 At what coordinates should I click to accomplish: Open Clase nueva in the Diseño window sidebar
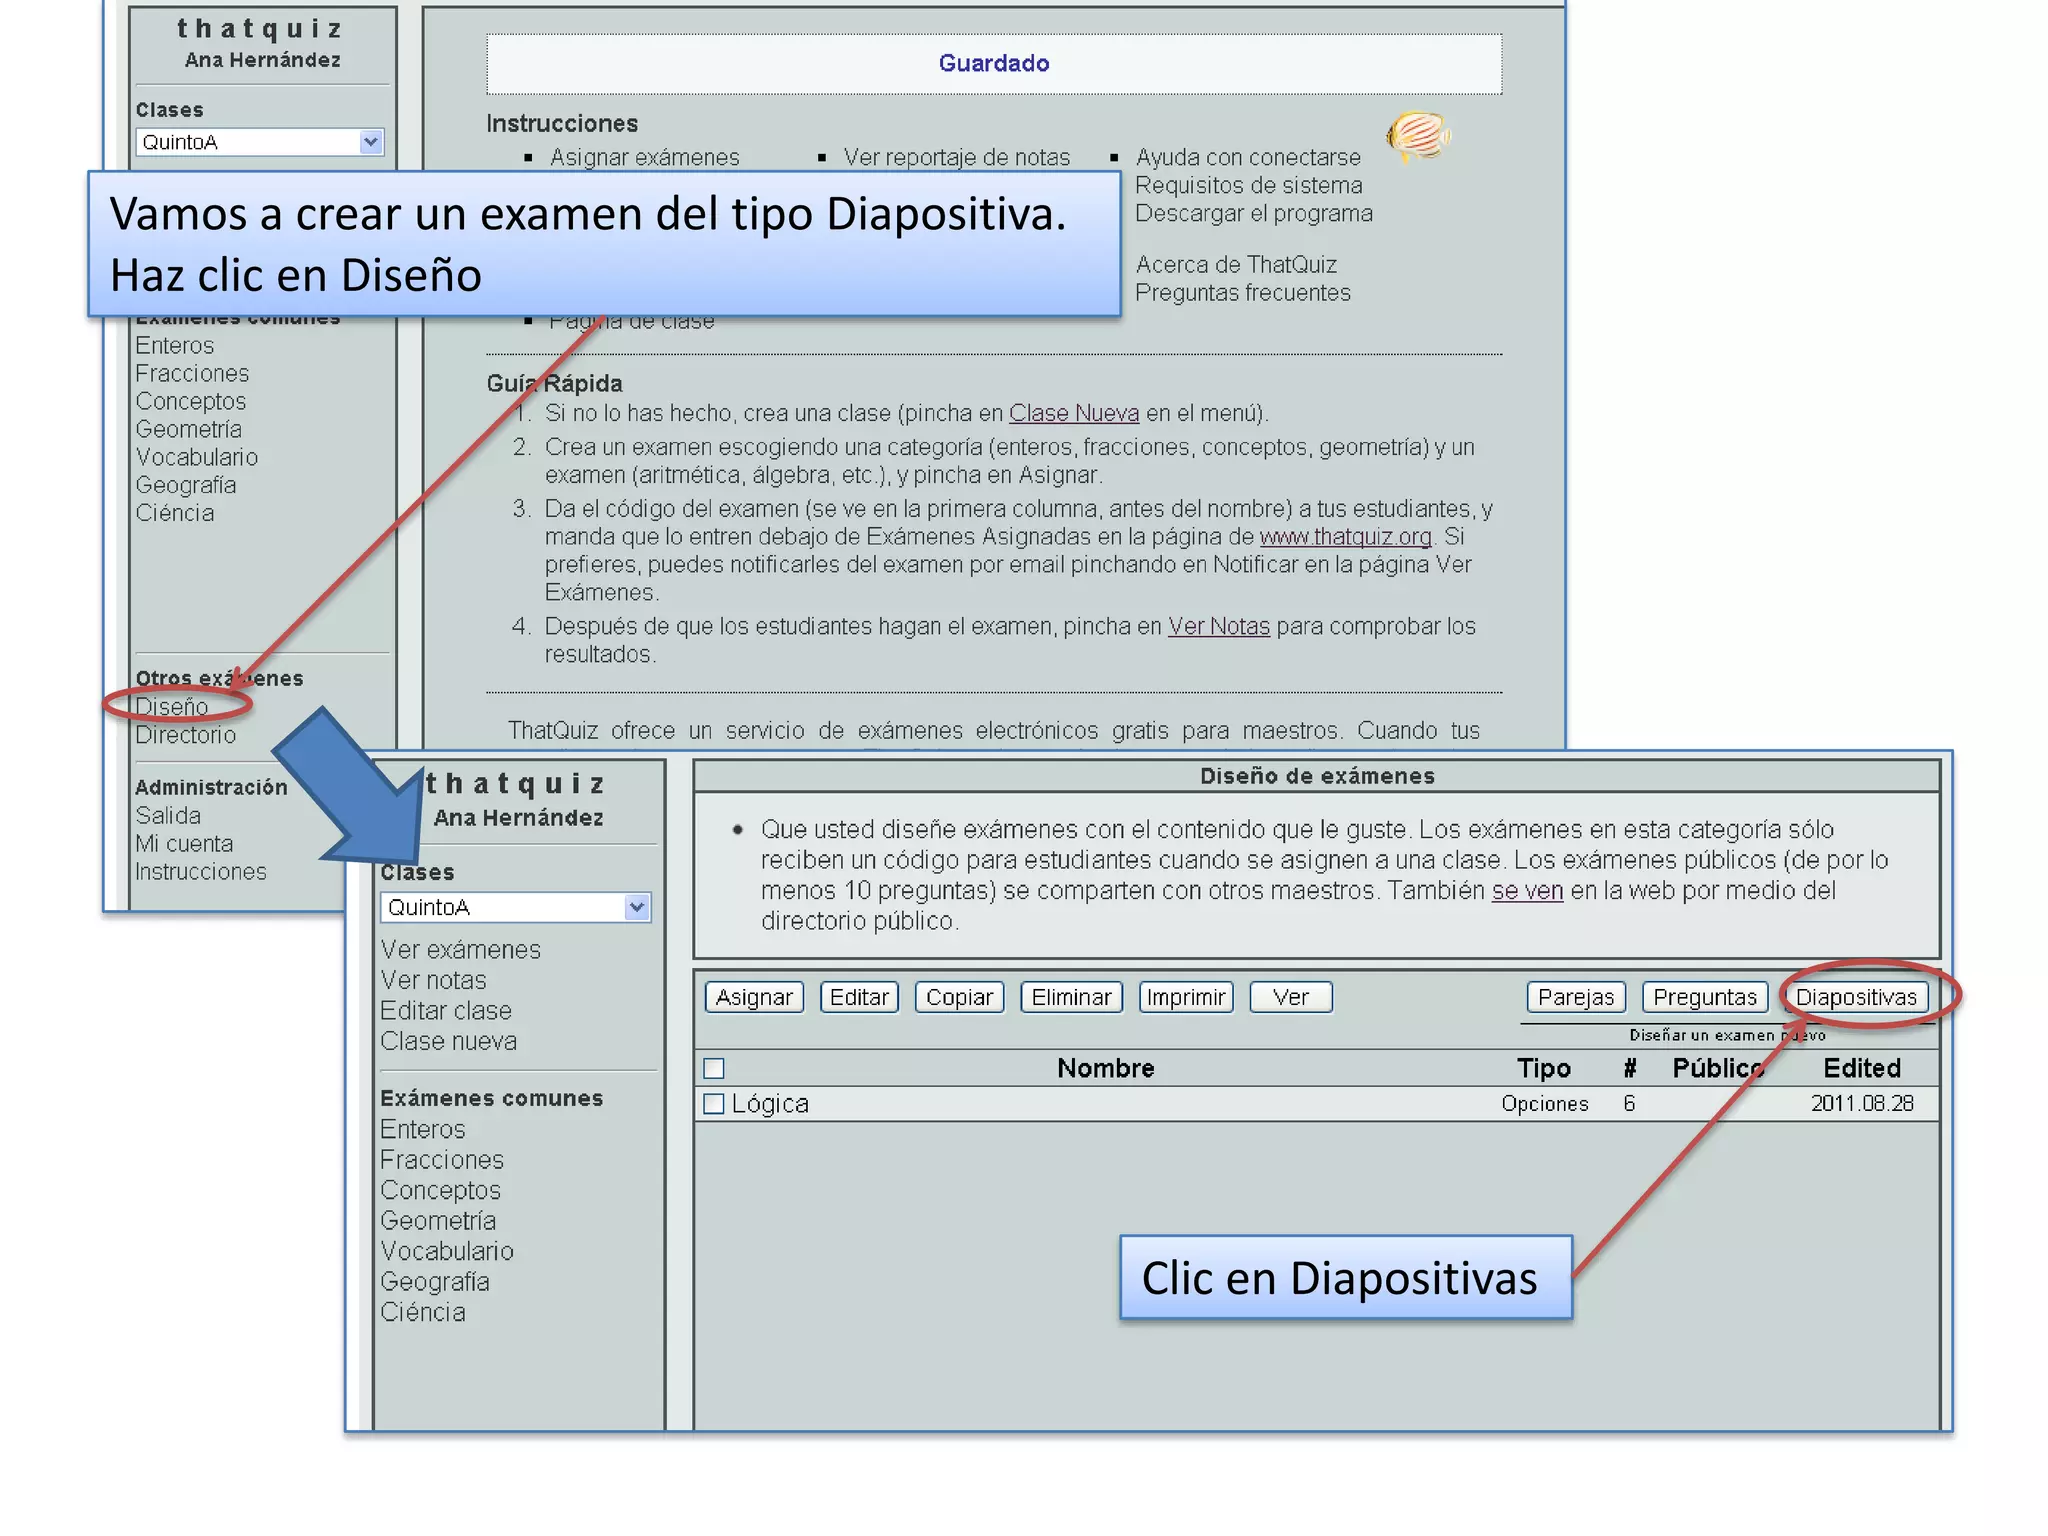pyautogui.click(x=448, y=1041)
